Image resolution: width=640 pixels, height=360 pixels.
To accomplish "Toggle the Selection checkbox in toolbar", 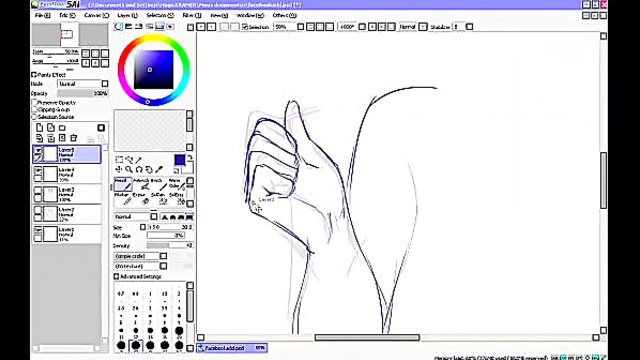I will coord(245,27).
